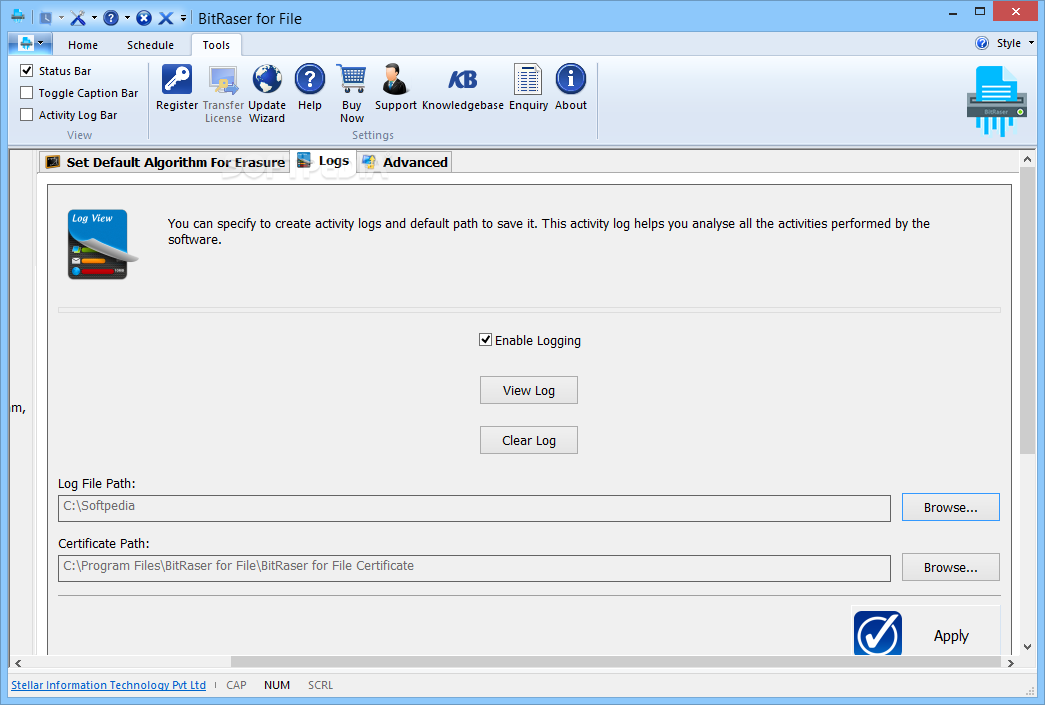Select the Logs settings tab
This screenshot has height=705, width=1045.
click(324, 161)
